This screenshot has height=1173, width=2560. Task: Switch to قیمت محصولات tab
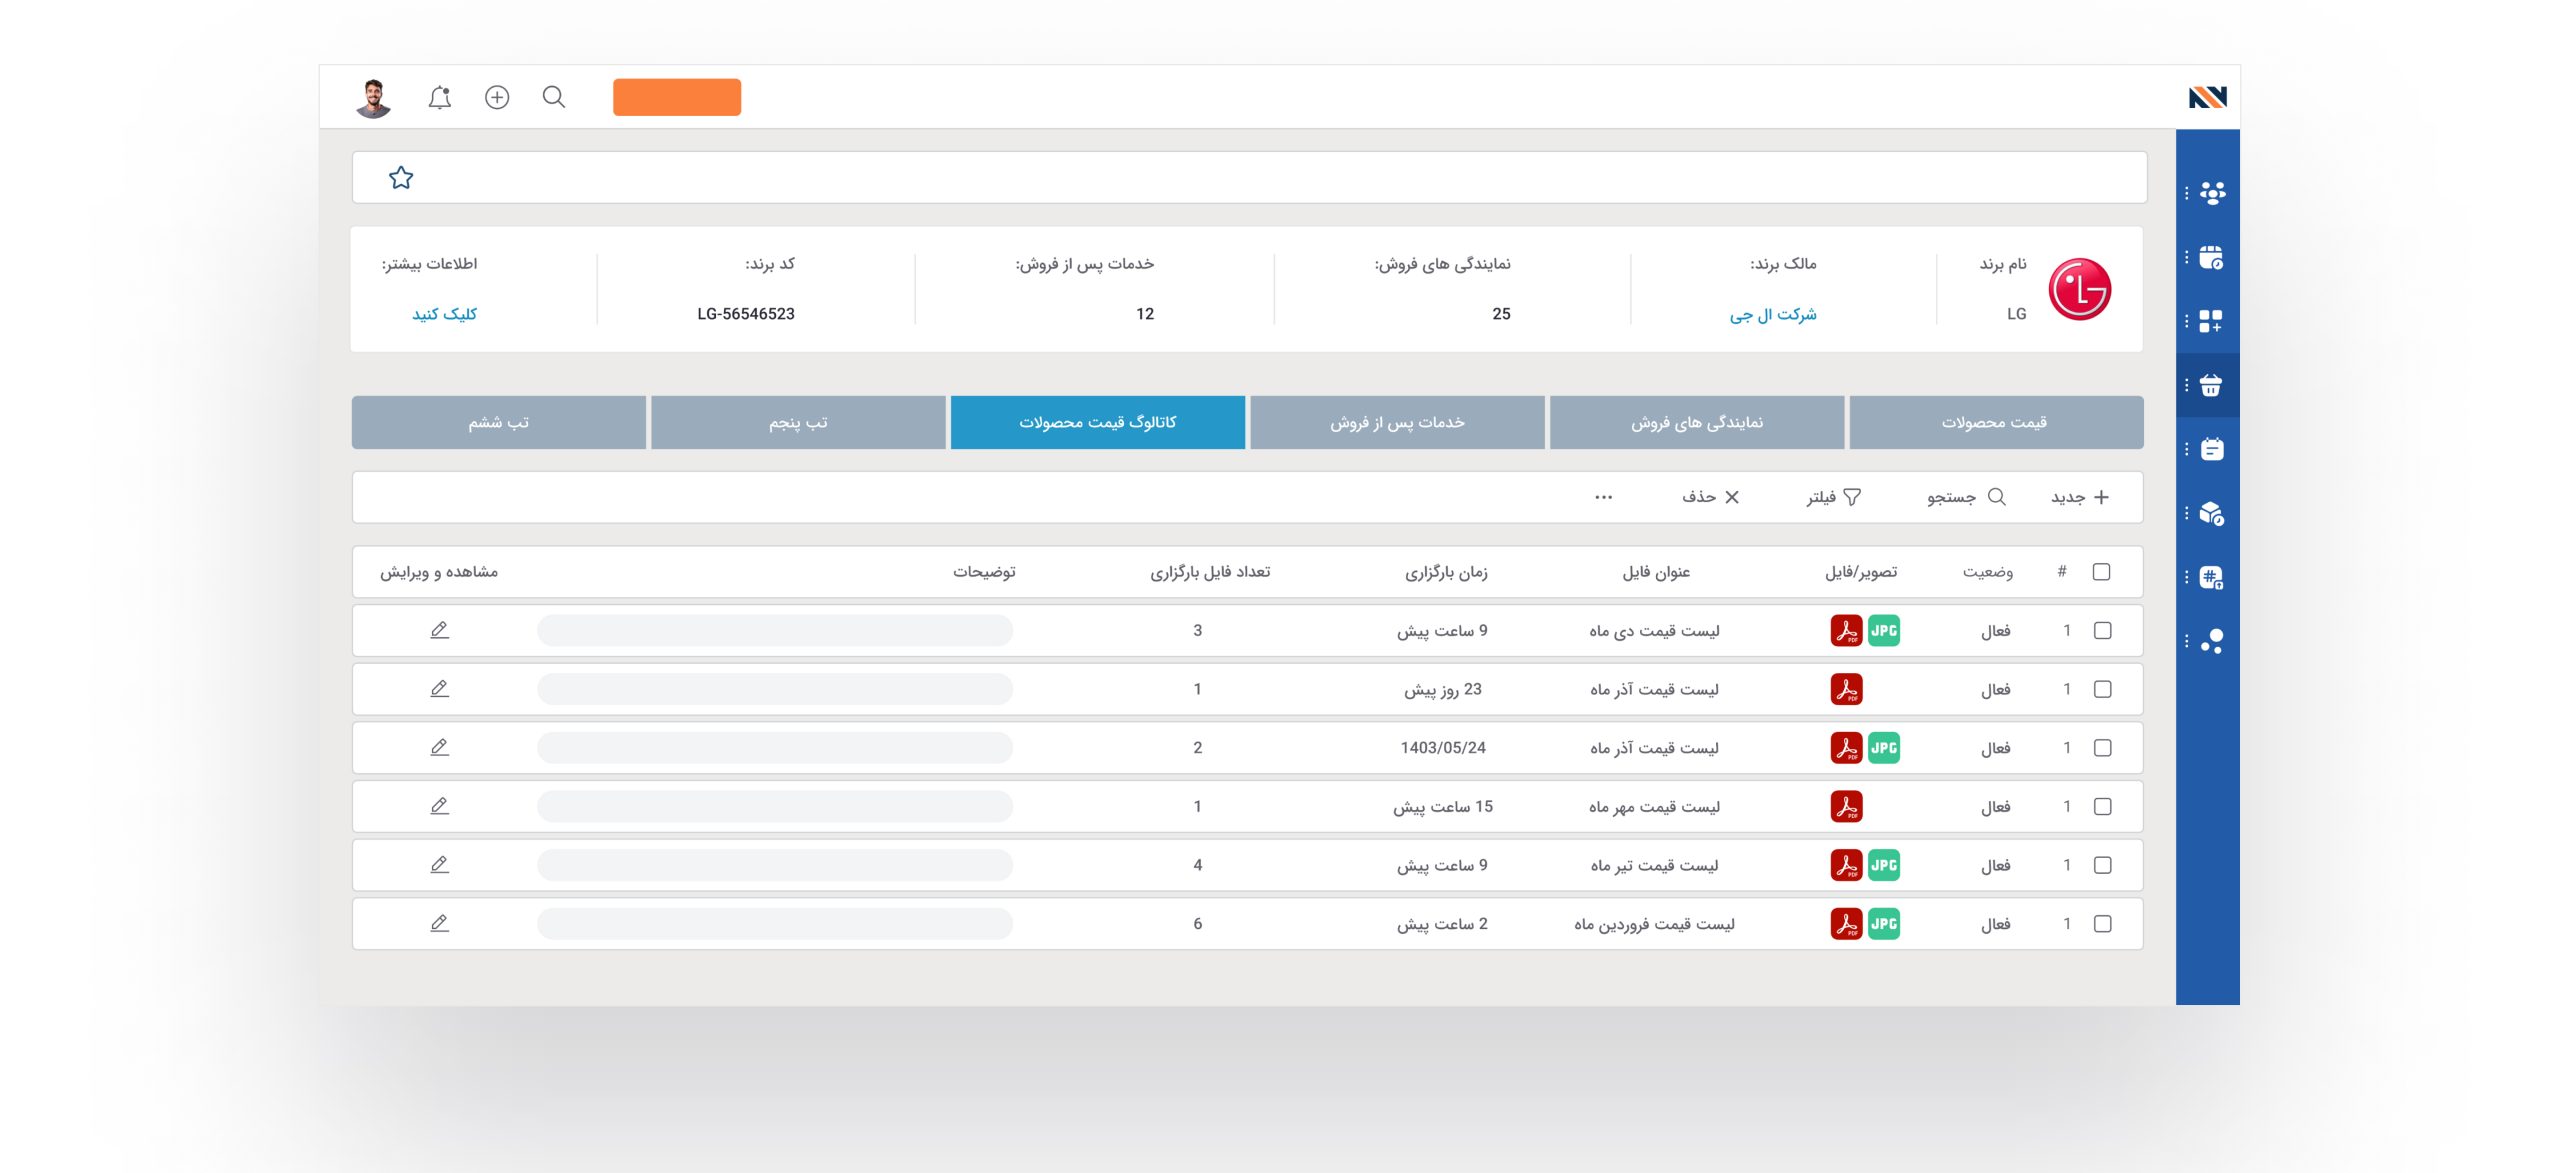tap(1995, 422)
